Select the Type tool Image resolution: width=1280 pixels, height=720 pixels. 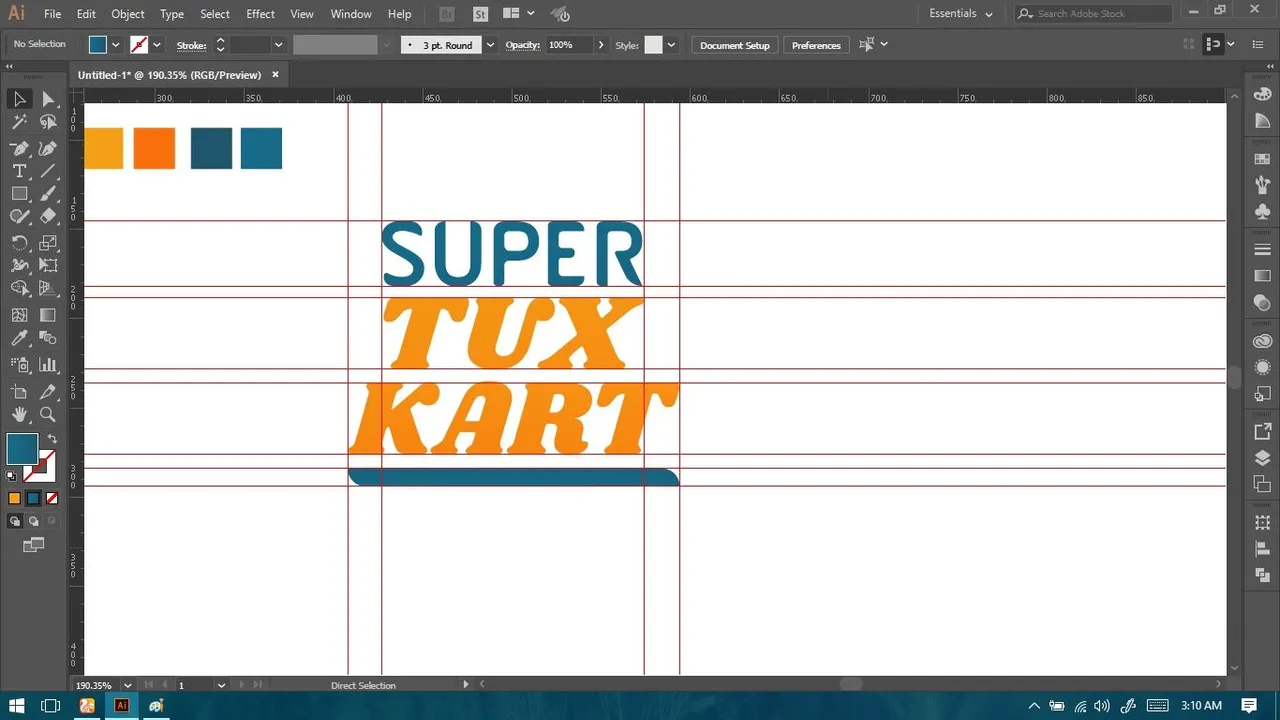pyautogui.click(x=19, y=171)
